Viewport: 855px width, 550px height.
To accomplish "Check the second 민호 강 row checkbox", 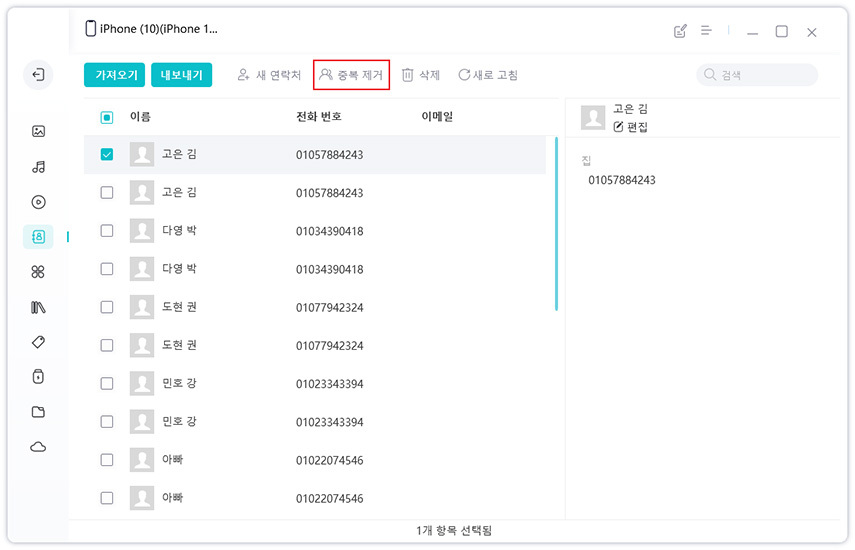I will pos(107,421).
